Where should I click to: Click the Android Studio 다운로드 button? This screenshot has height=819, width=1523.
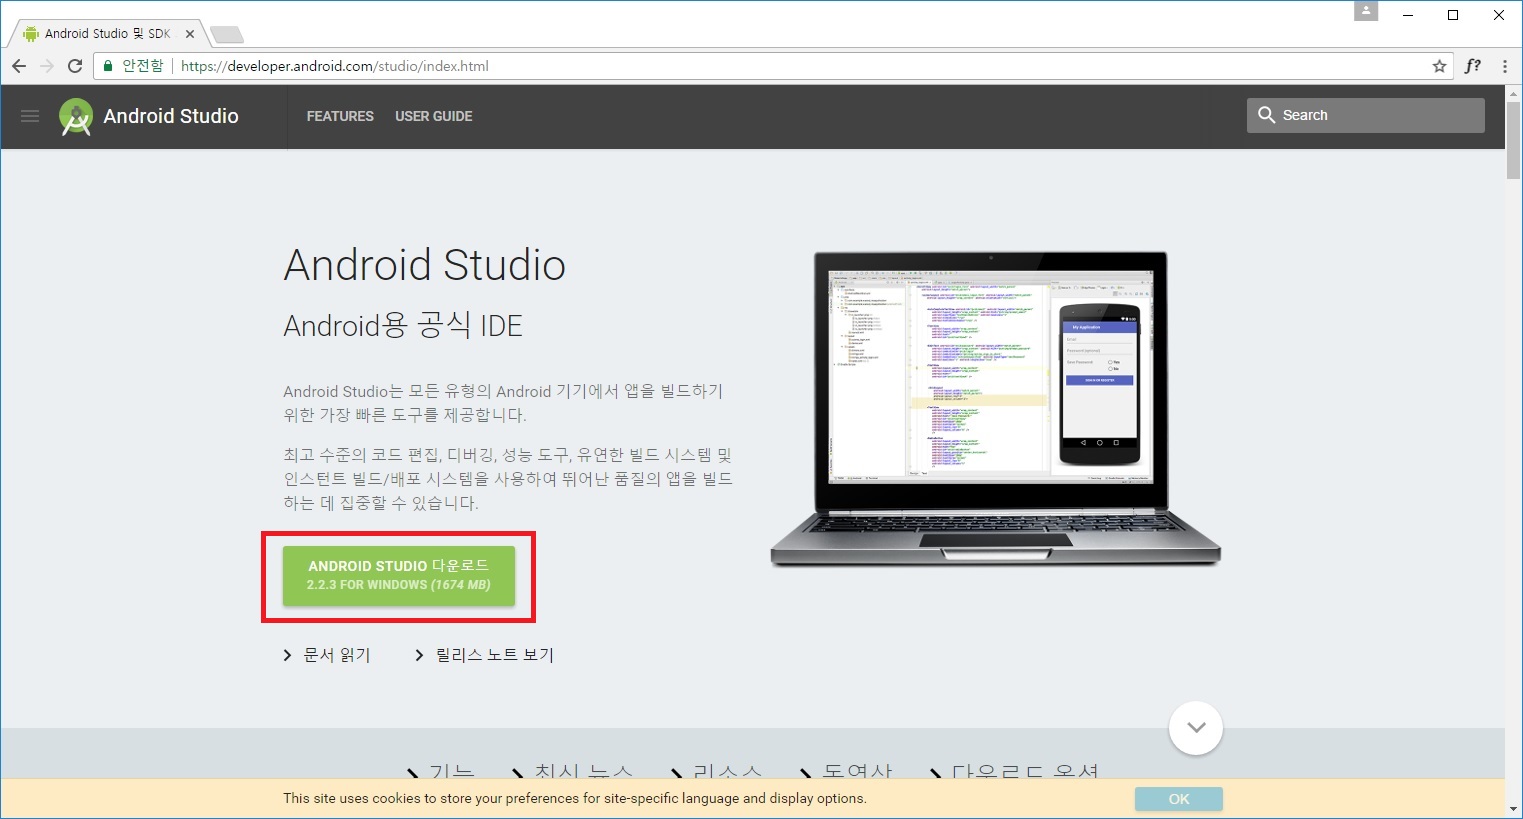click(x=398, y=575)
